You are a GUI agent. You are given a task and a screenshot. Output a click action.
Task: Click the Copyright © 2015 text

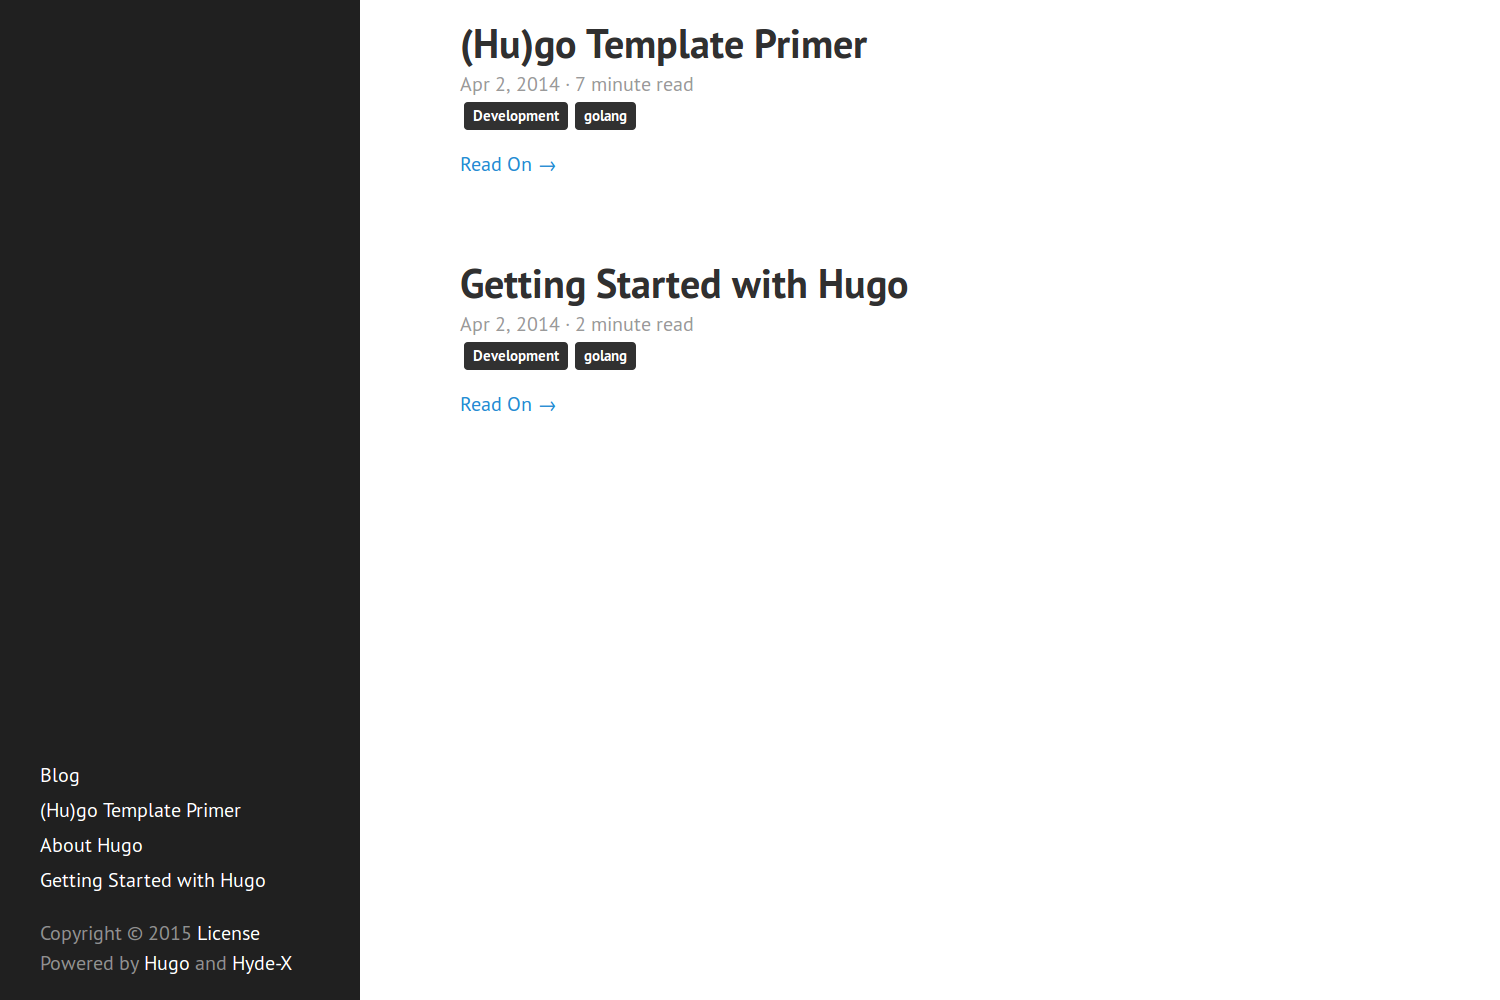click(x=116, y=934)
